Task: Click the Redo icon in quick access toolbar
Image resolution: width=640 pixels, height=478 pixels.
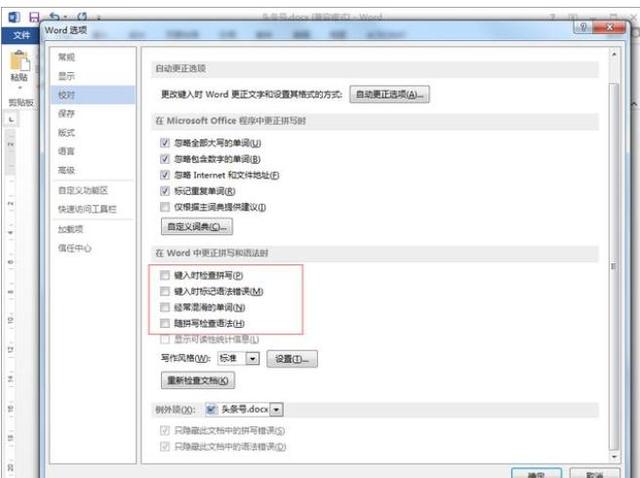Action: [x=82, y=17]
